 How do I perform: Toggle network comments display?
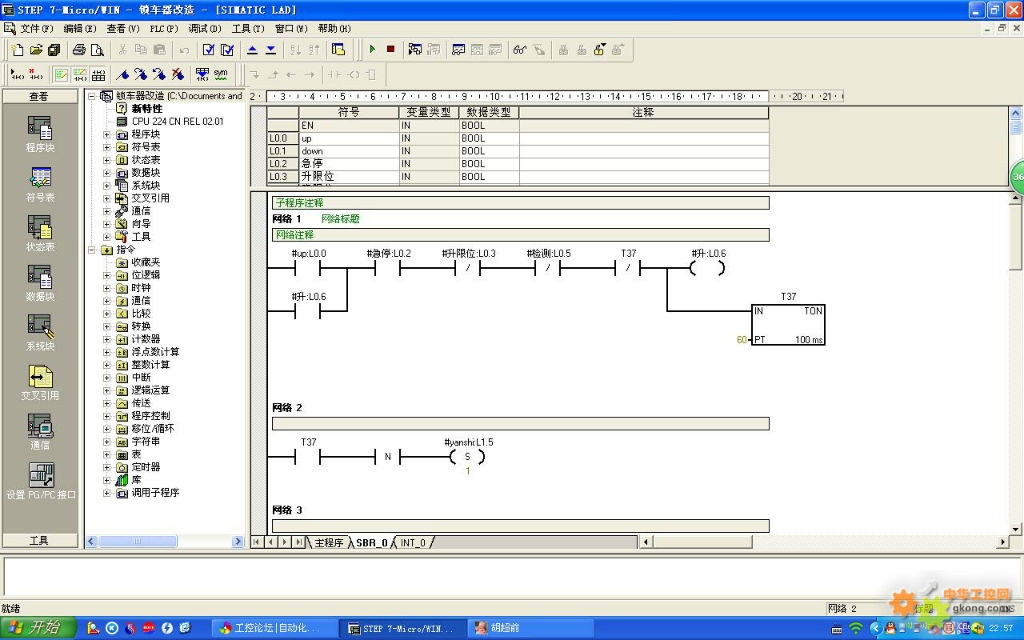coord(80,75)
